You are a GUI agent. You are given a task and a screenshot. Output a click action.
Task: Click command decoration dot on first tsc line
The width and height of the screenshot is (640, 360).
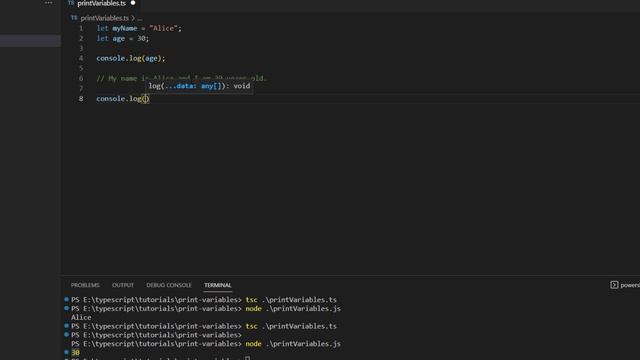[66, 299]
